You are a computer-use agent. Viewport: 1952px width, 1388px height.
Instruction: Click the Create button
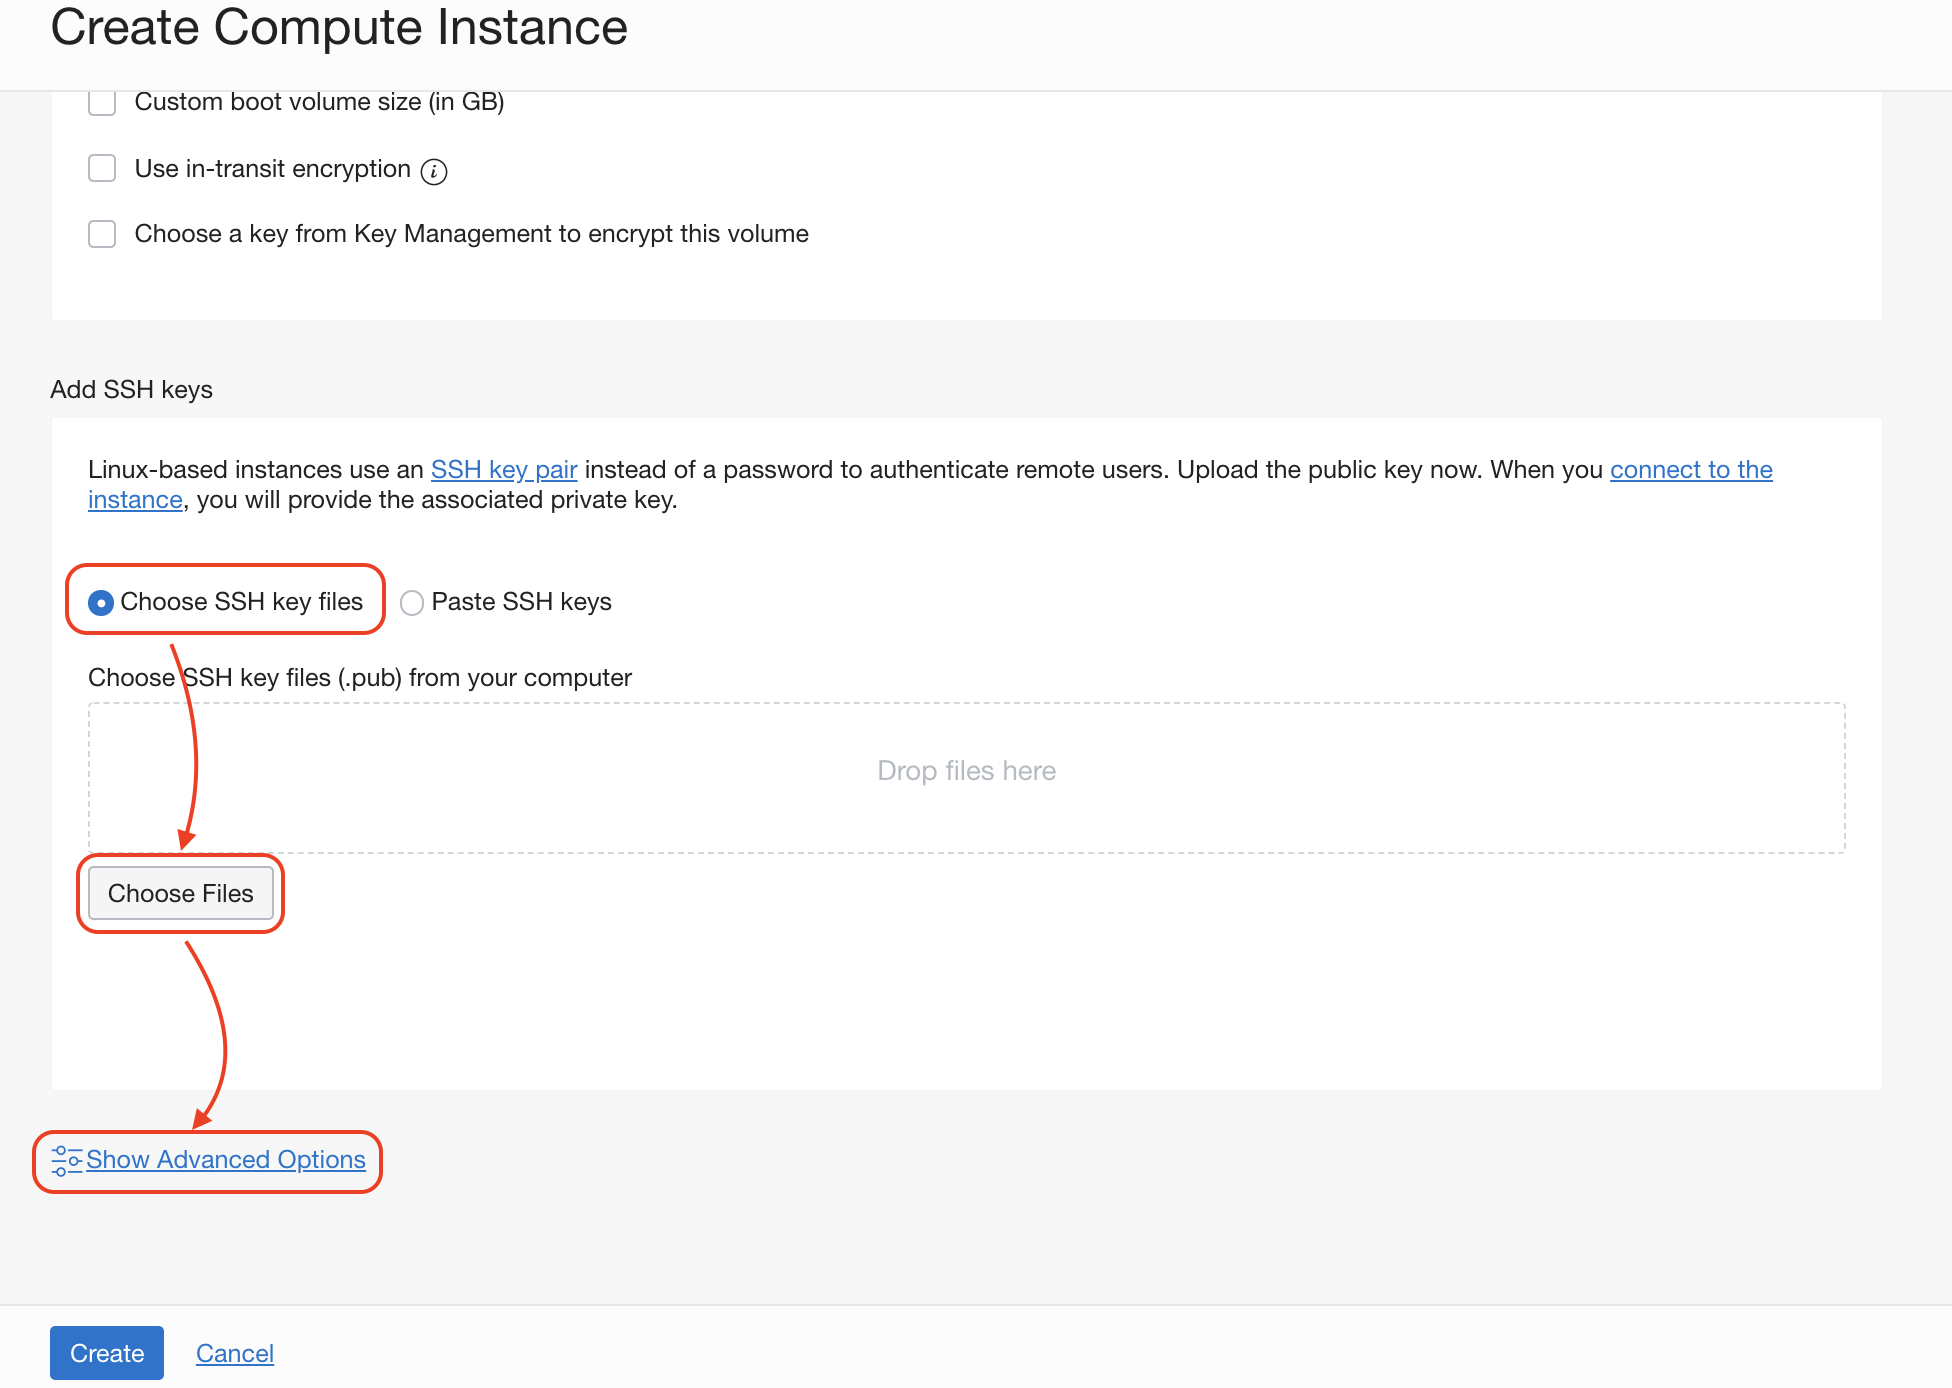coord(107,1353)
